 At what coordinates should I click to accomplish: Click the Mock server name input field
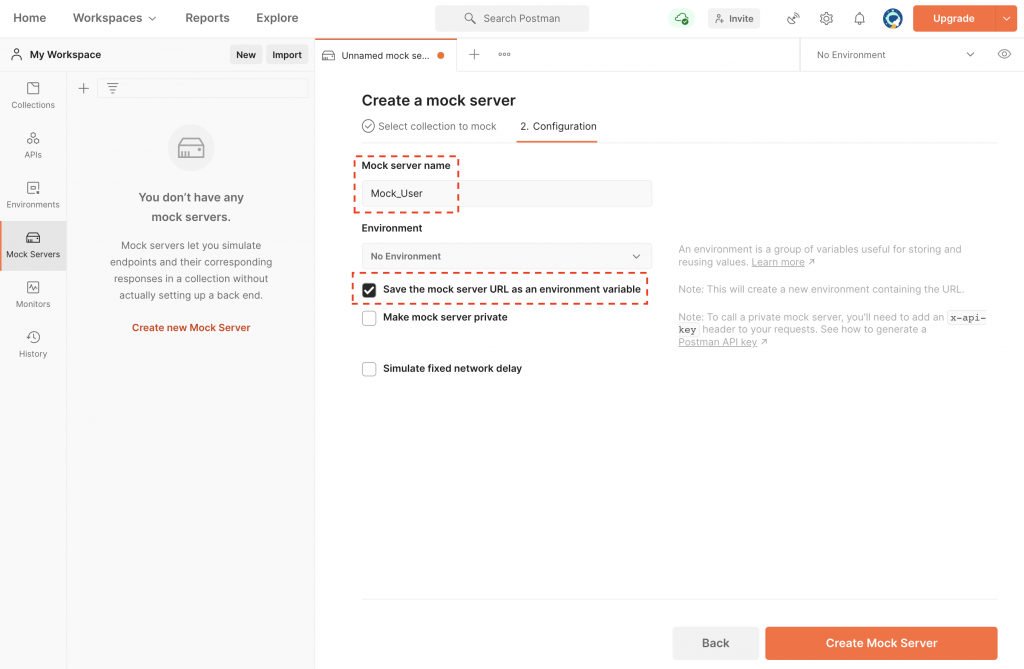point(507,193)
